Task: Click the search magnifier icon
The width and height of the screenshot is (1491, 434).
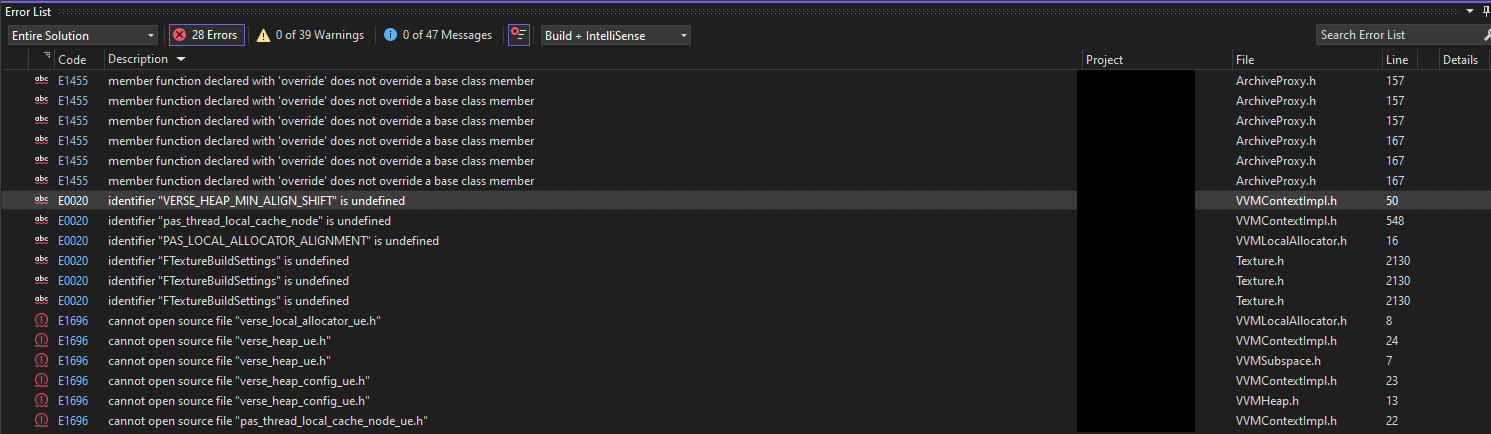Action: 1485,35
